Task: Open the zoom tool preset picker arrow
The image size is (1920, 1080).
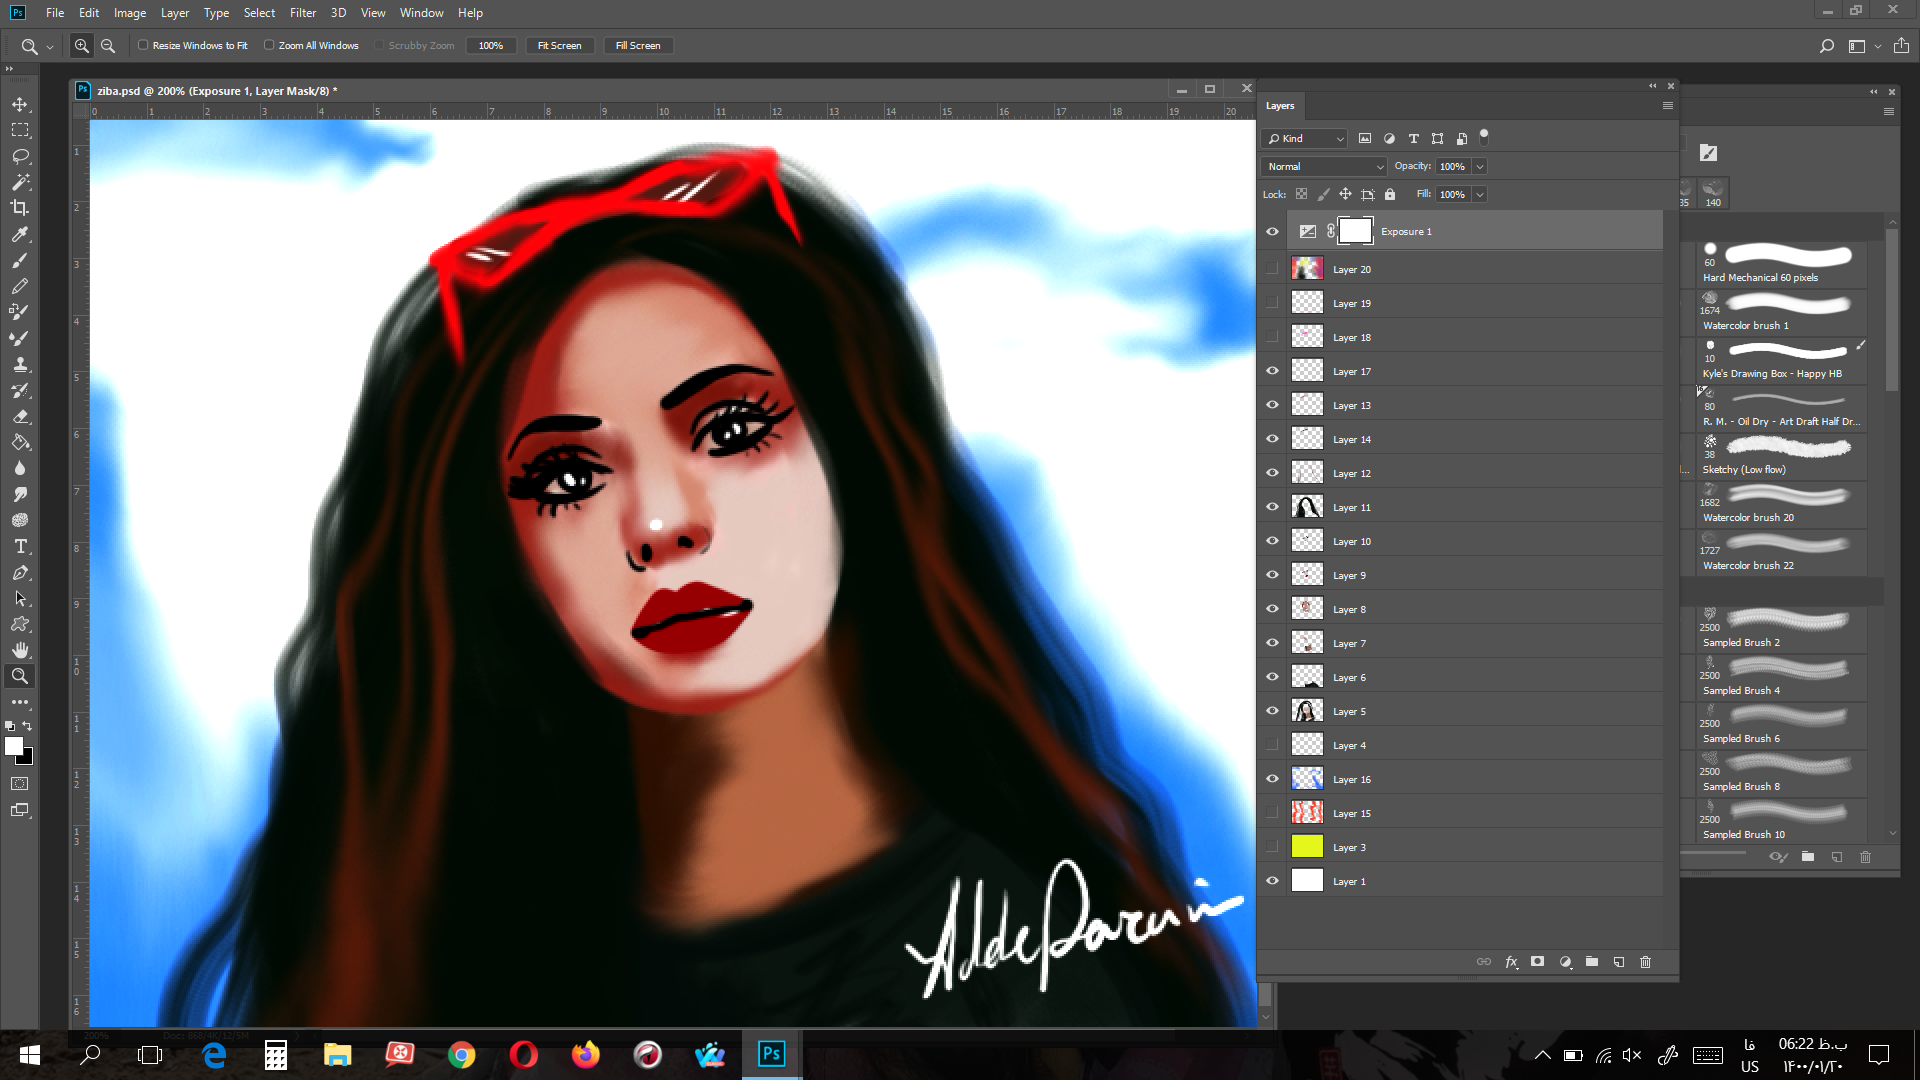Action: coord(50,46)
